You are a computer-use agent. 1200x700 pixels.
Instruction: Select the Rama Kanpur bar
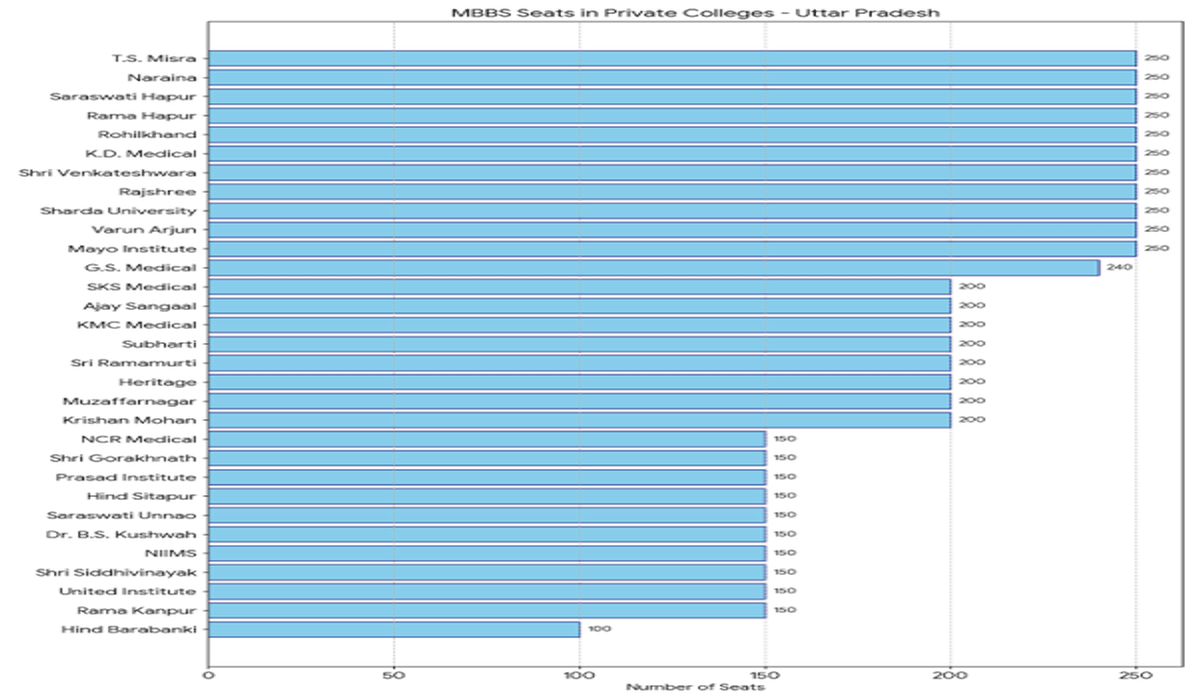(487, 610)
